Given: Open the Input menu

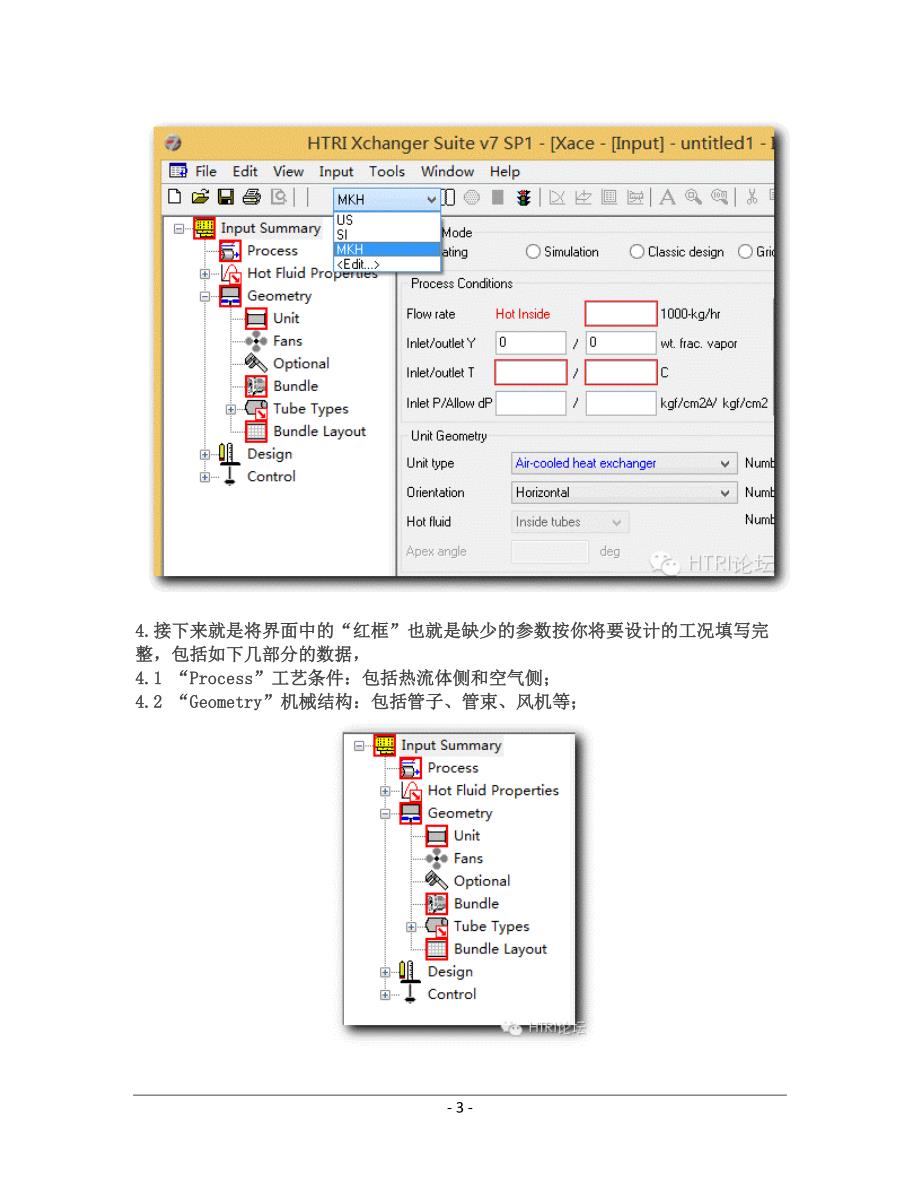Looking at the screenshot, I should point(336,172).
